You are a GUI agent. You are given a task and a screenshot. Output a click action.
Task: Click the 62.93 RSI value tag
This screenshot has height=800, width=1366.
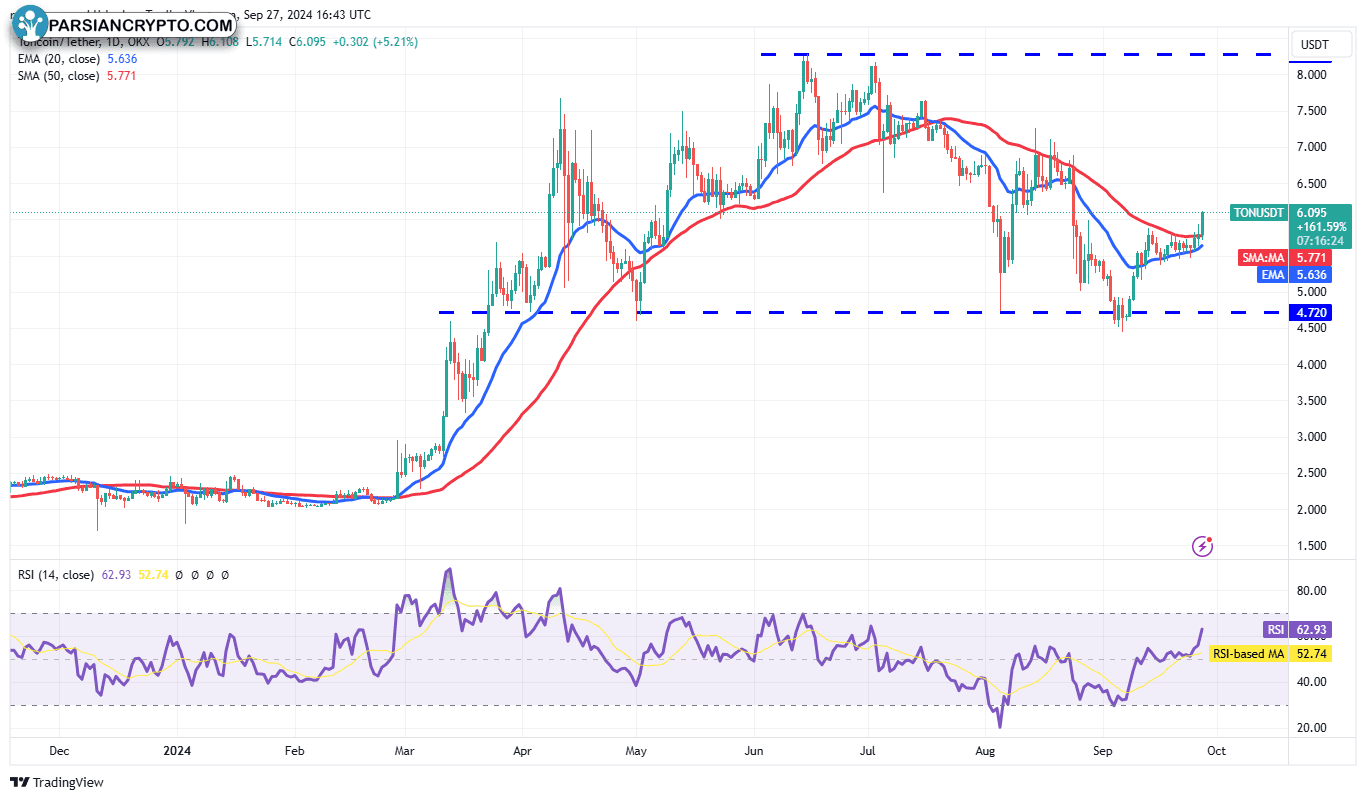[x=1310, y=630]
